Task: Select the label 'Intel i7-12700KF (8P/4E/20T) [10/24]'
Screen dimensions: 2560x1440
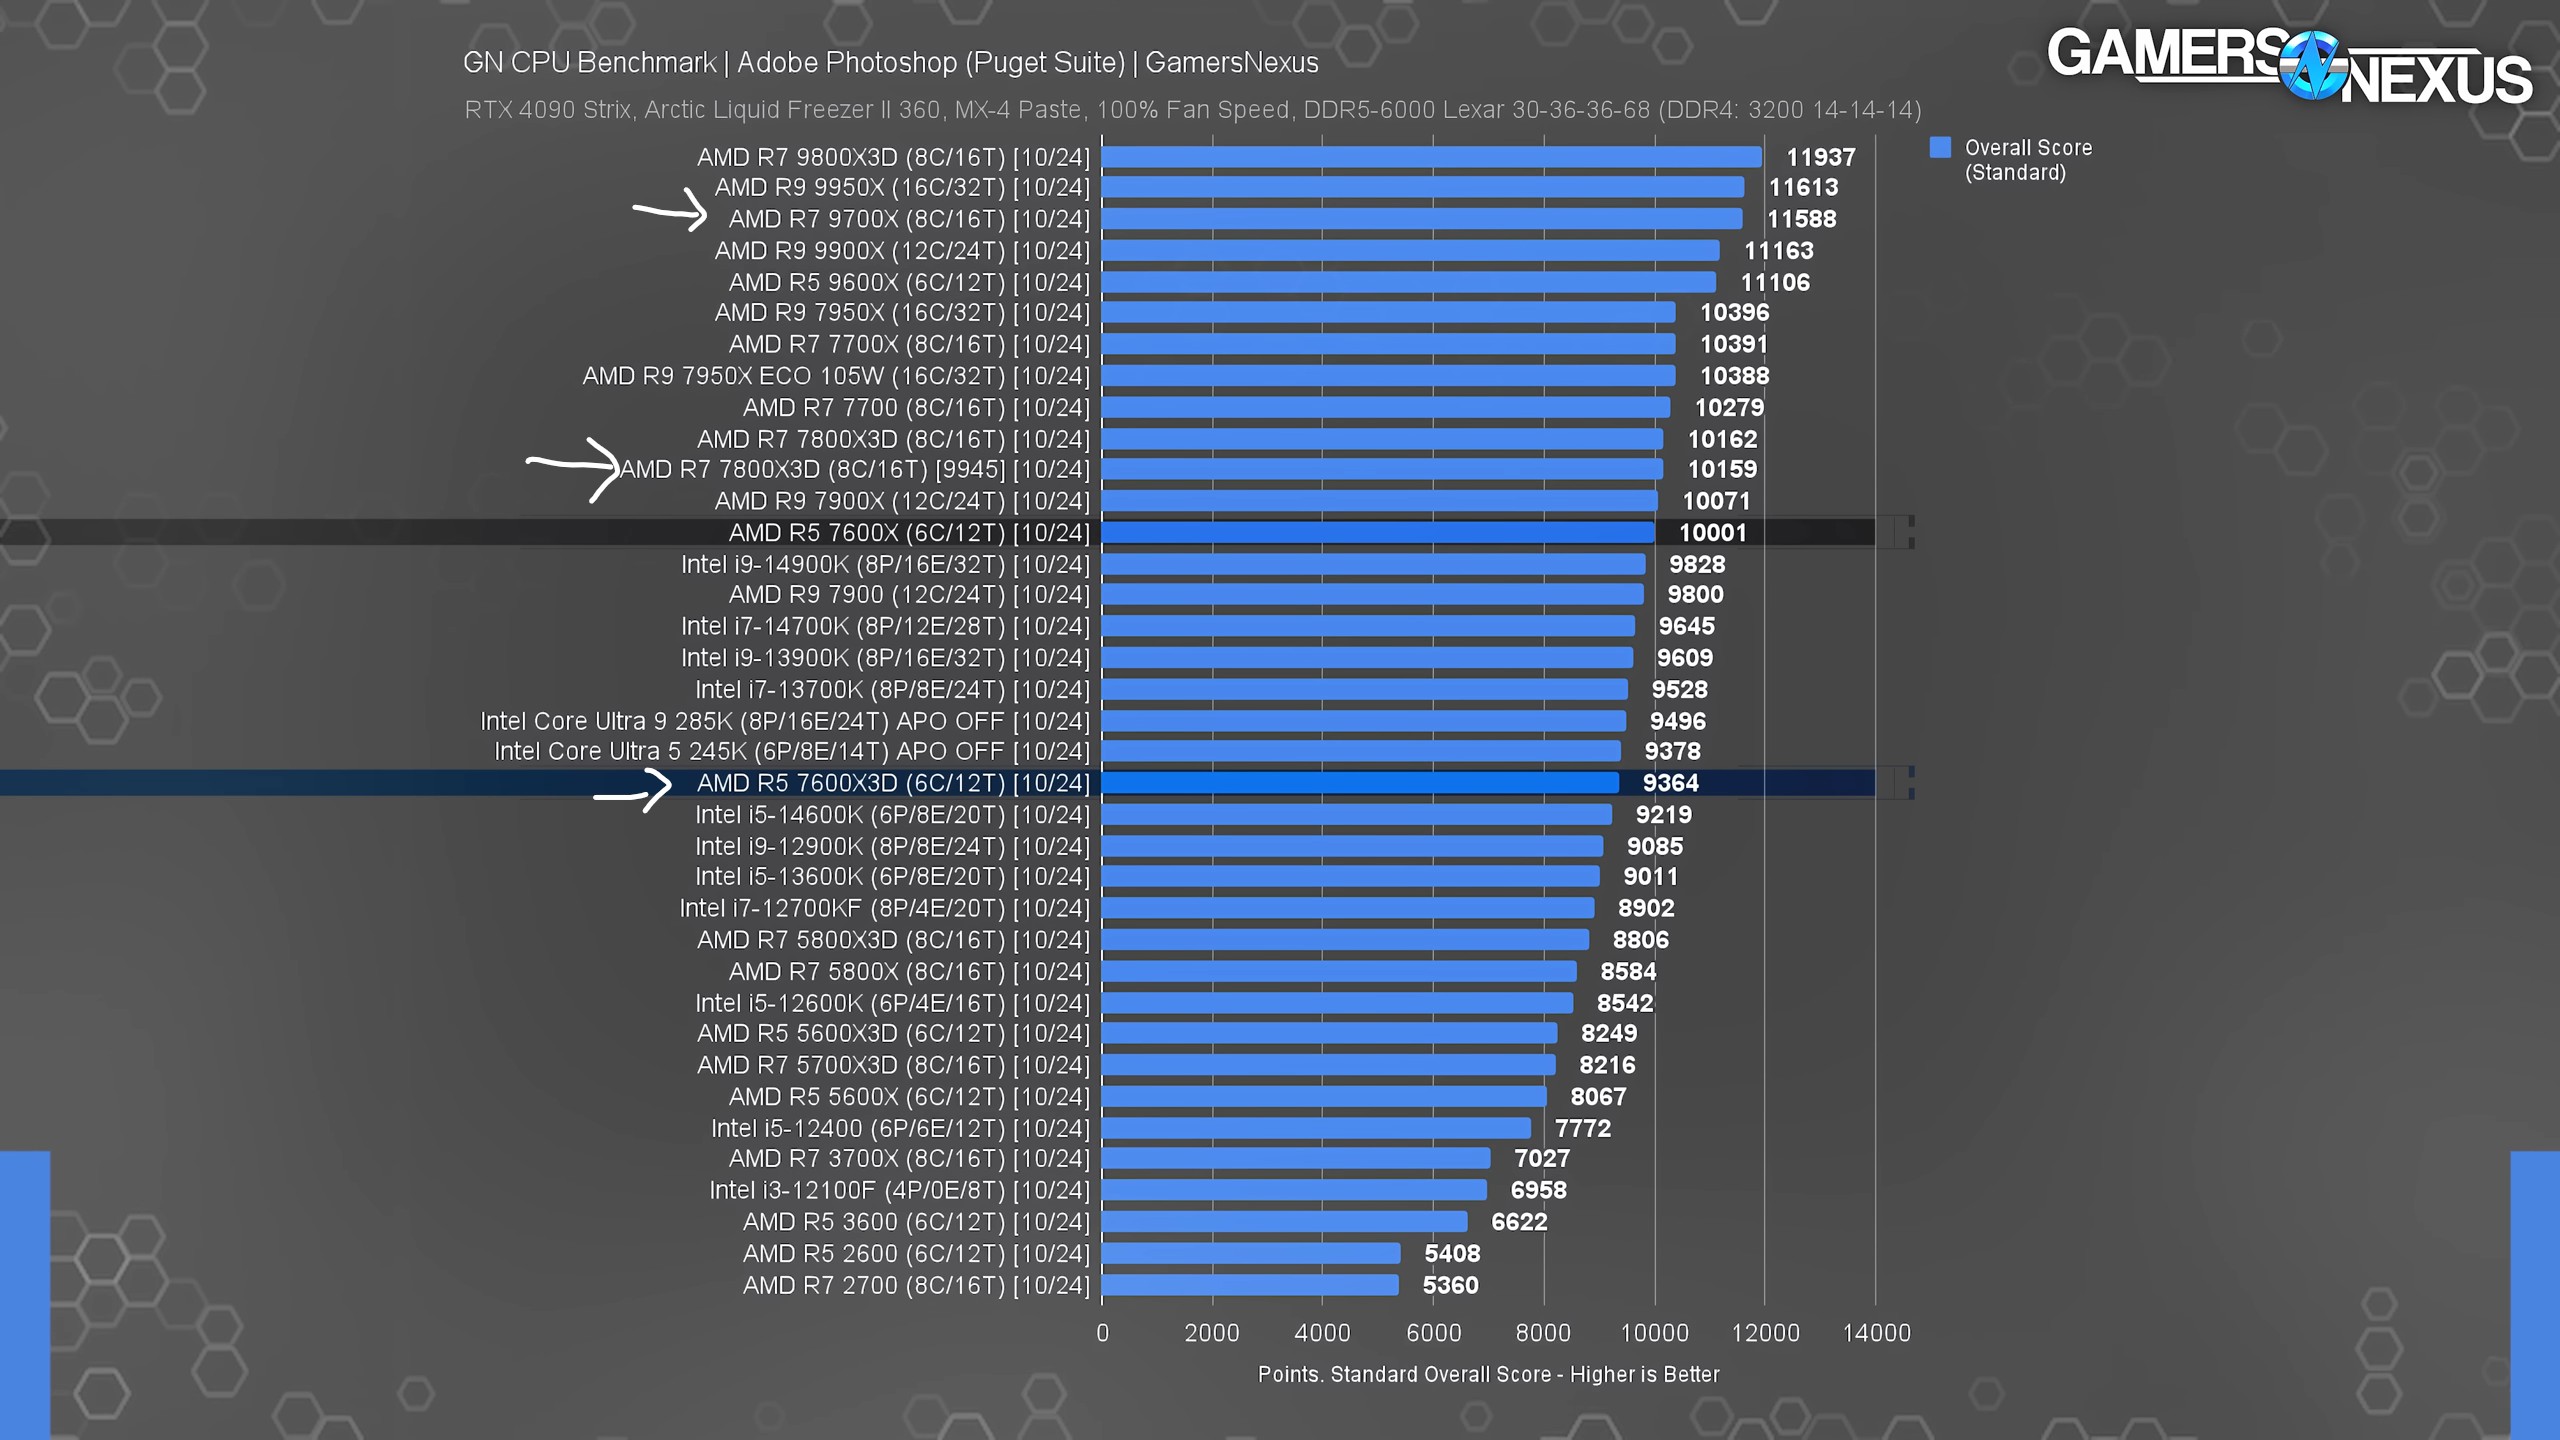Action: pos(884,909)
